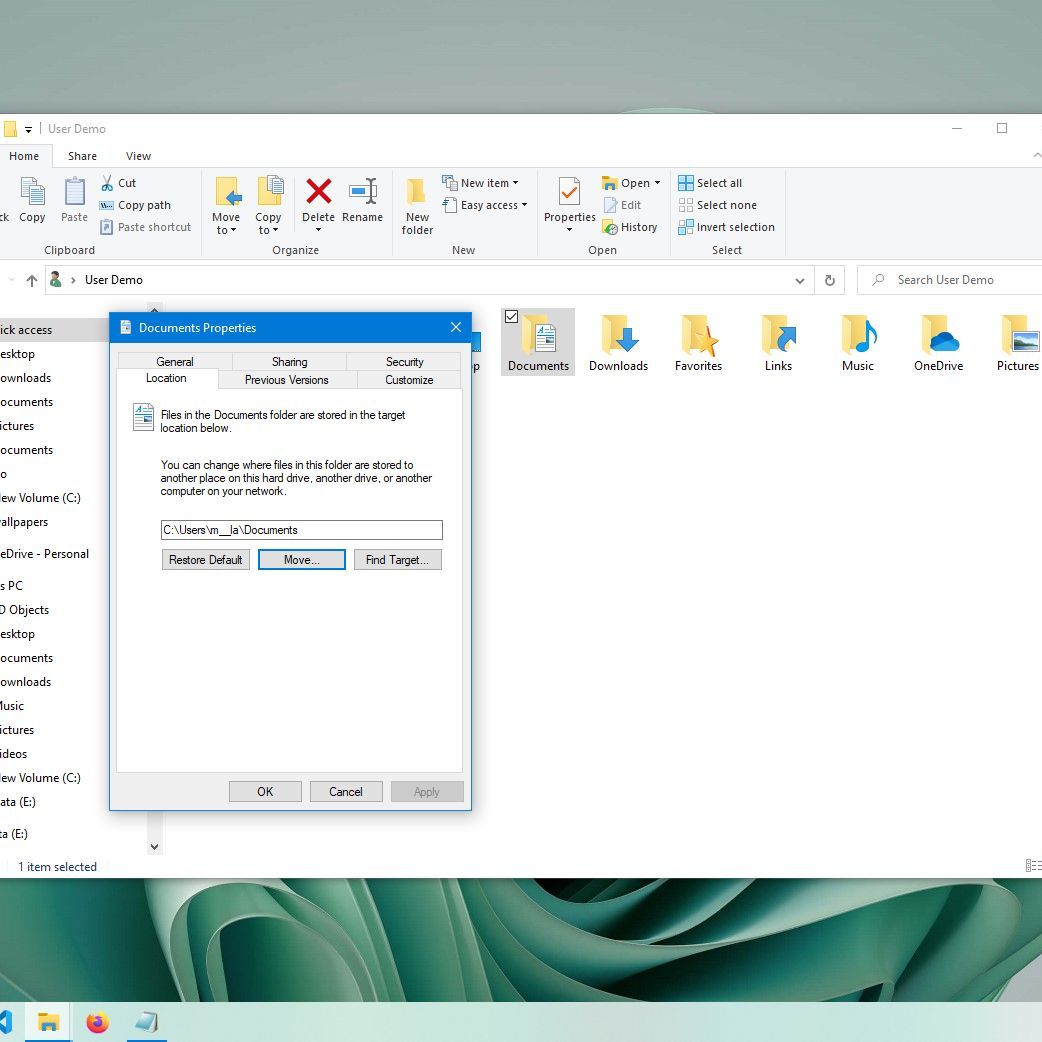Open the Downloads folder icon
The width and height of the screenshot is (1042, 1042).
point(618,336)
